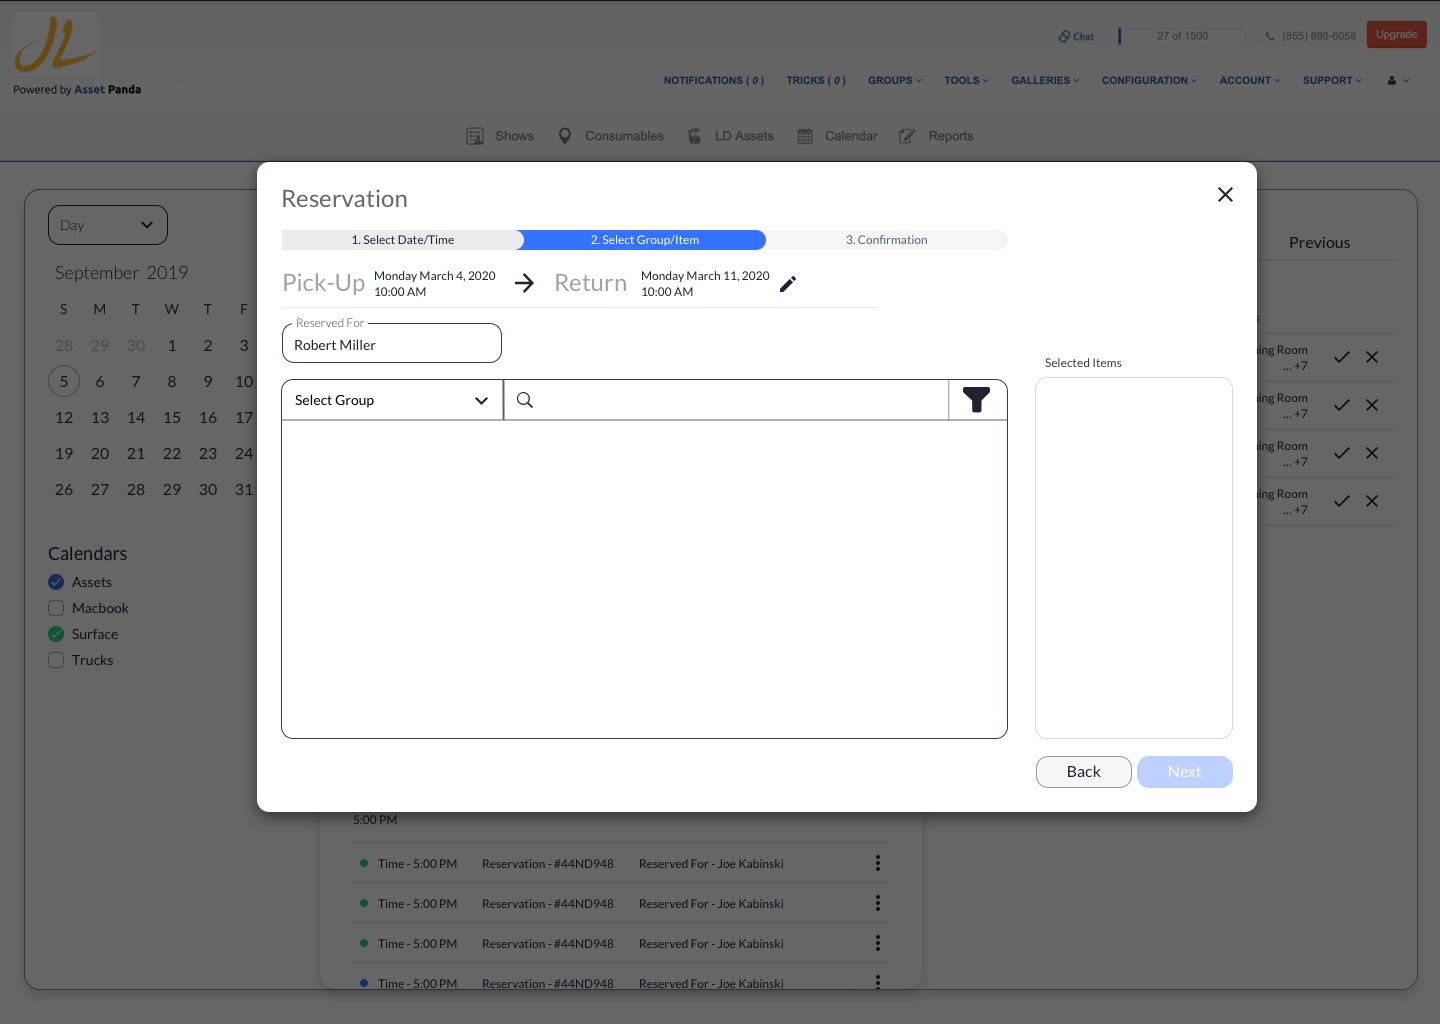This screenshot has width=1440, height=1024.
Task: Expand the Support menu
Action: click(1332, 80)
